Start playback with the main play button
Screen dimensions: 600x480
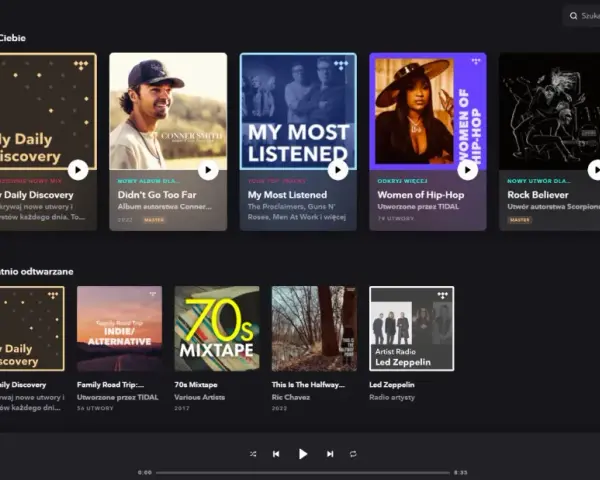point(303,454)
